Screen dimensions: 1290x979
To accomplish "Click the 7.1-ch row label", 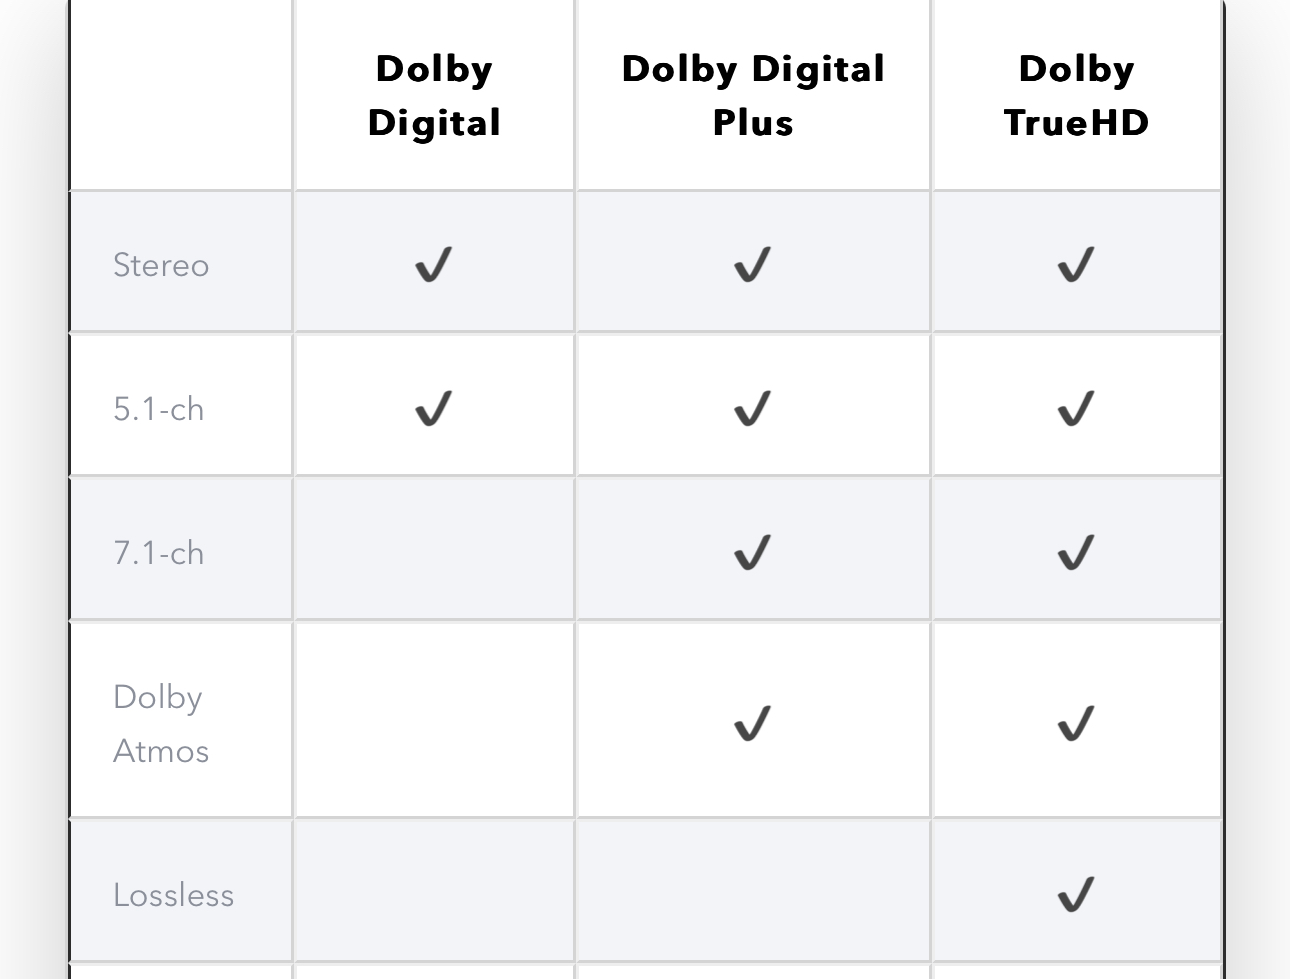I will click(x=159, y=553).
